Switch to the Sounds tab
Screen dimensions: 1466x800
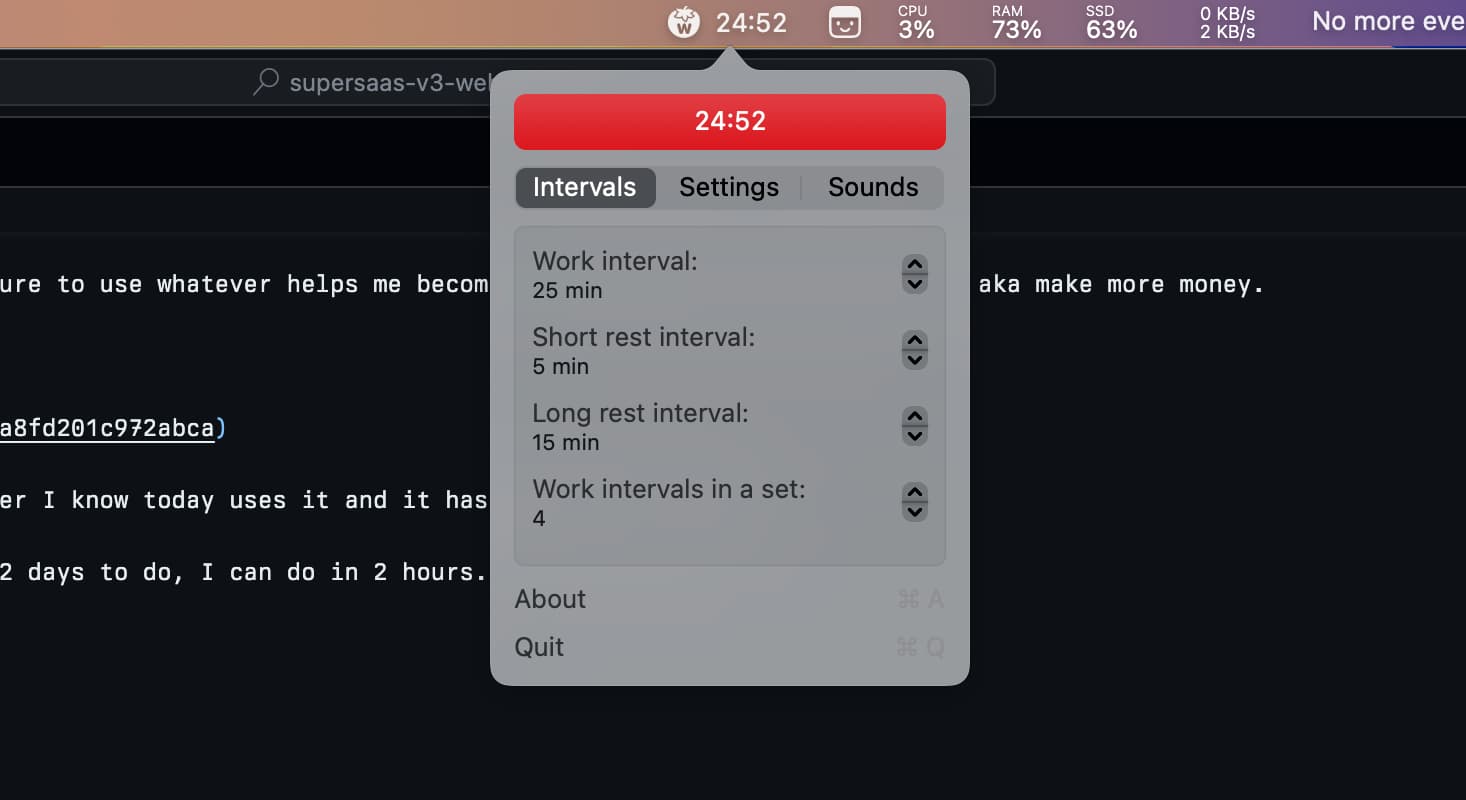coord(872,188)
